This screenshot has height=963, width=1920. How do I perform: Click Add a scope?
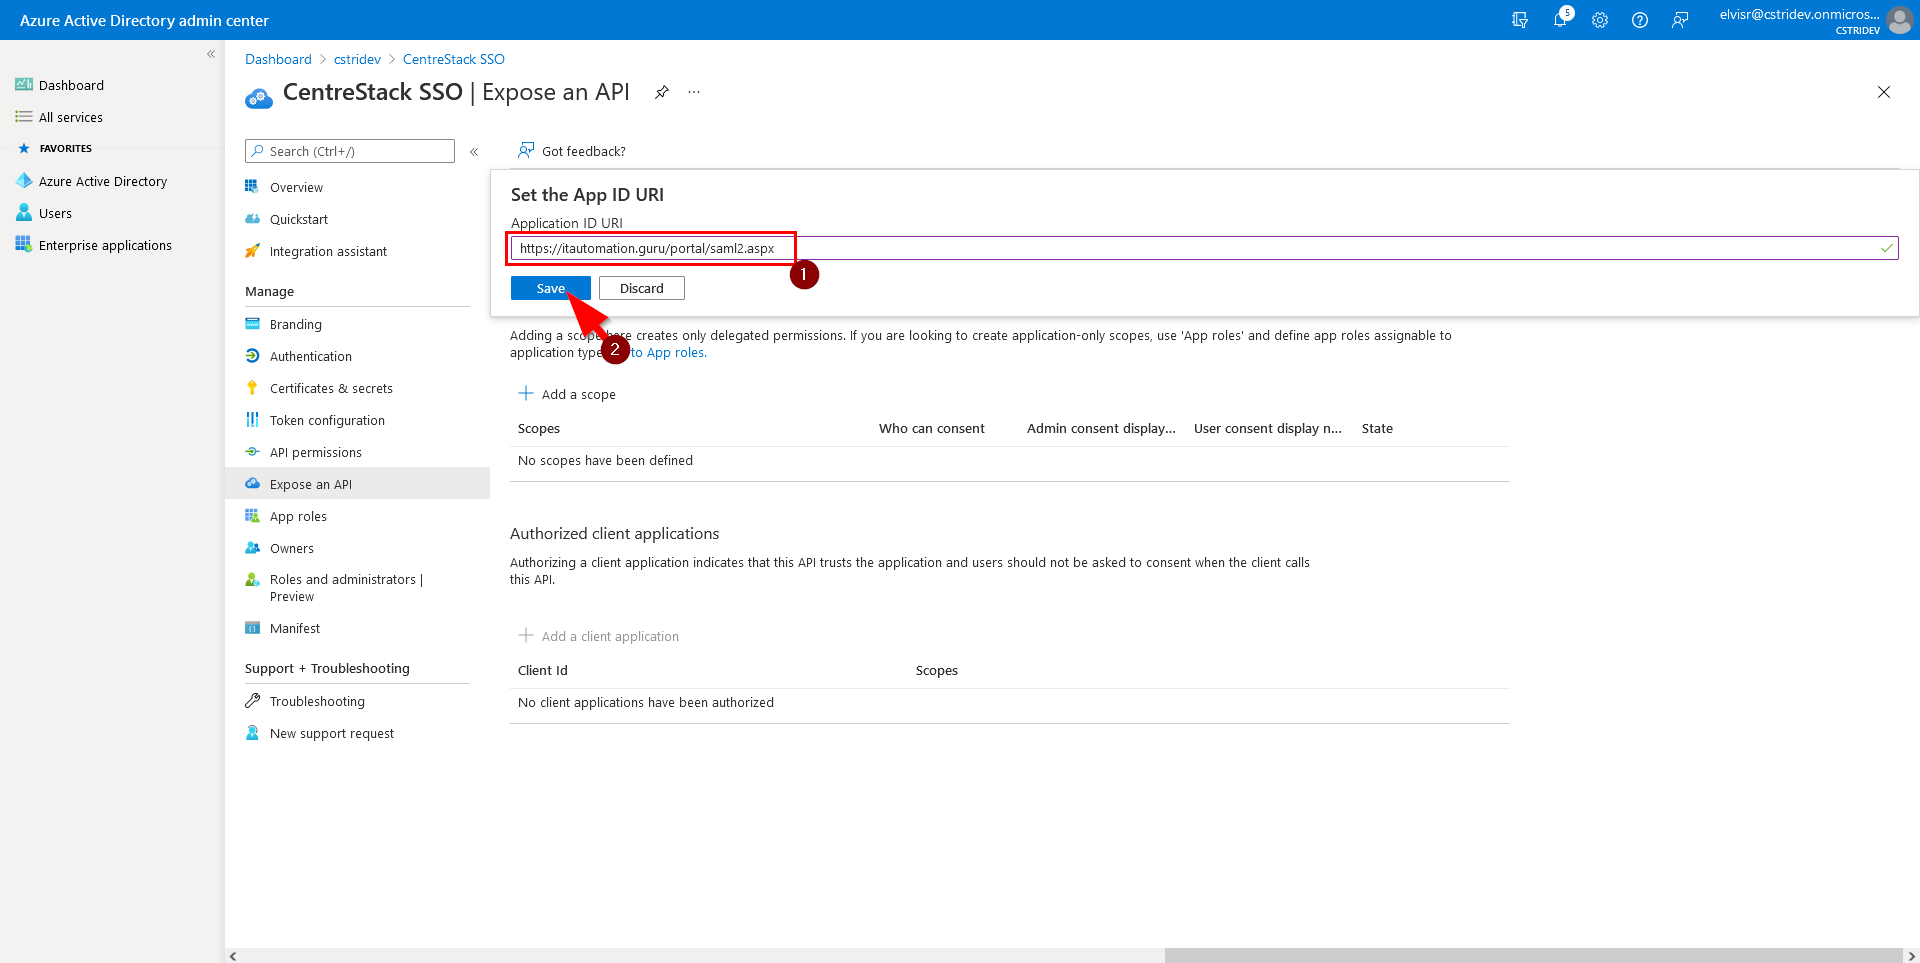(x=567, y=394)
